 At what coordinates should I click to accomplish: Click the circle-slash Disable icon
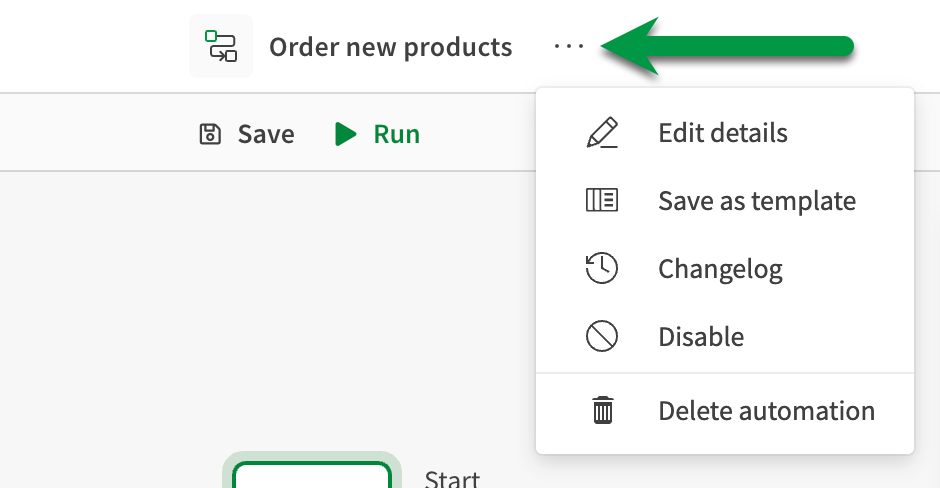[602, 336]
